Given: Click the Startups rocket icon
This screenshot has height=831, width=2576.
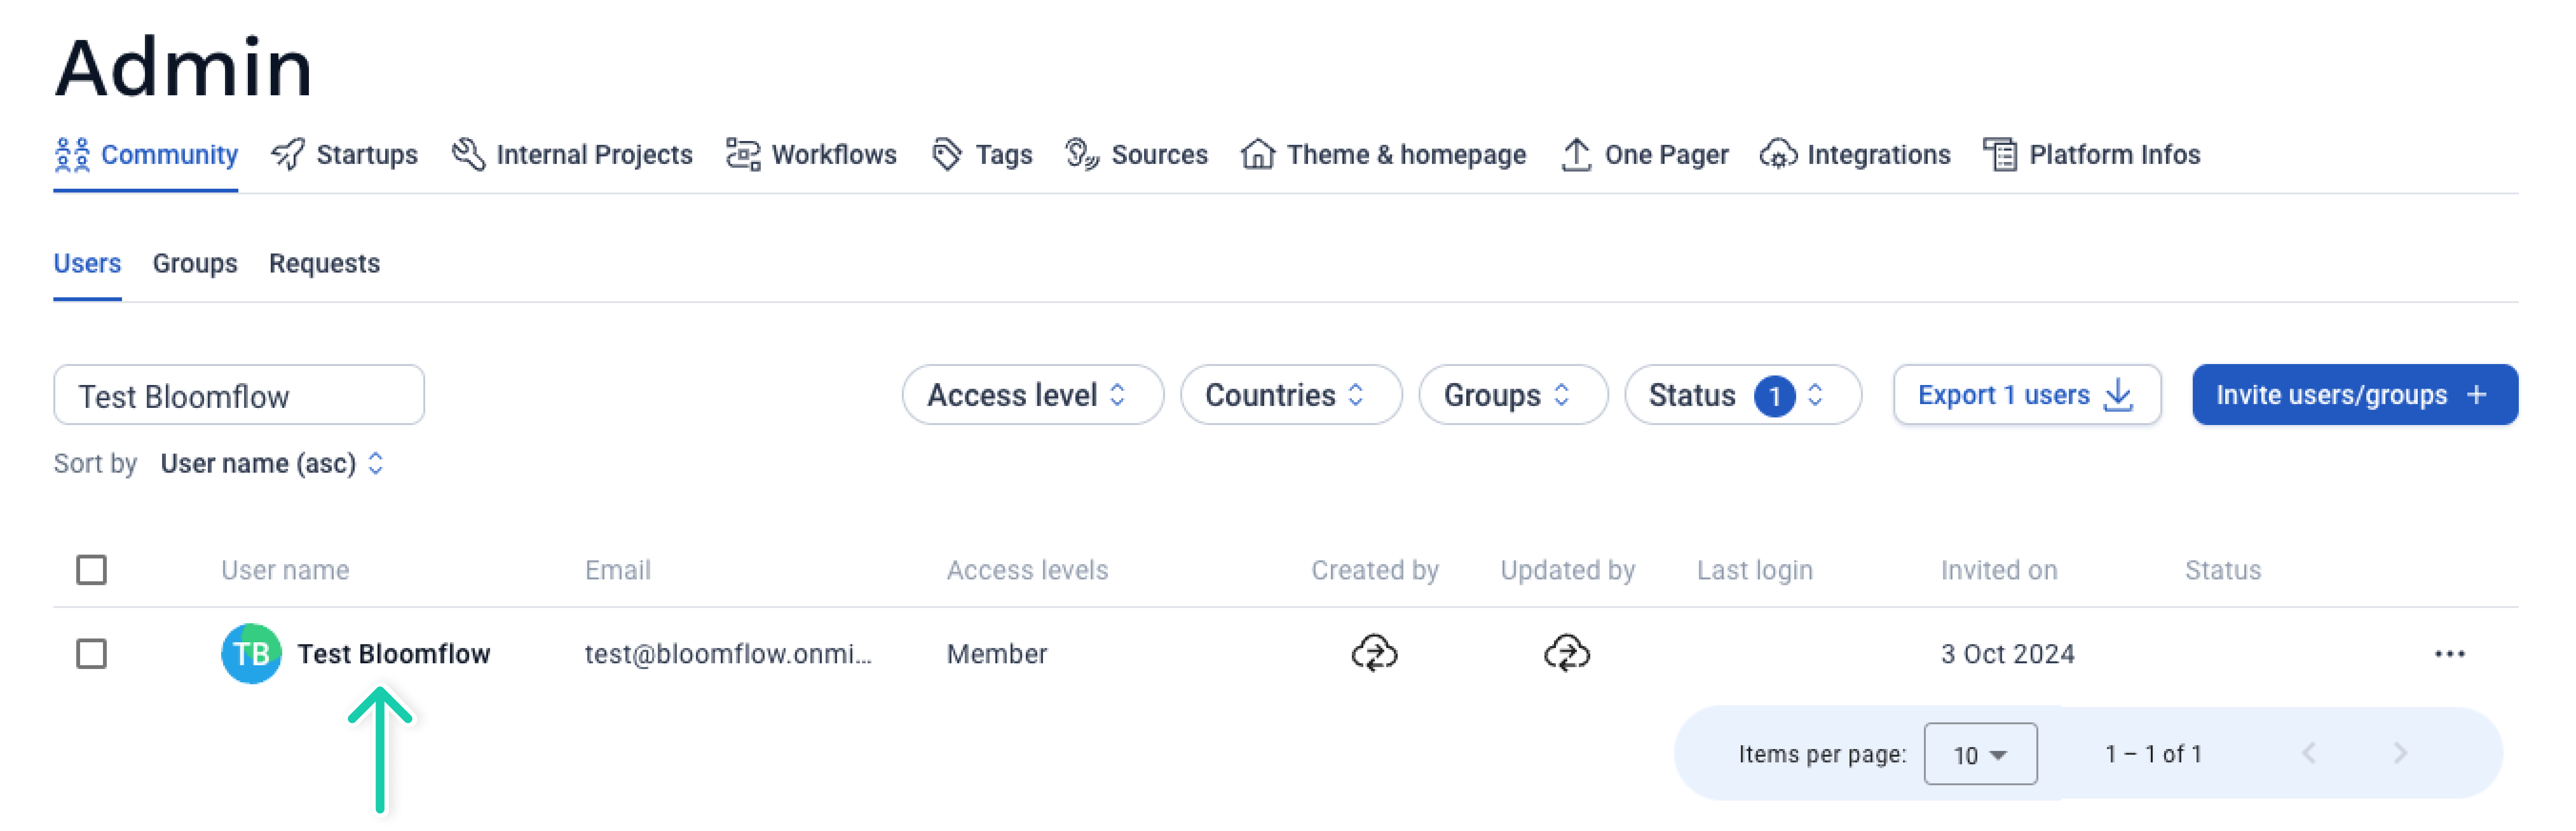Looking at the screenshot, I should pos(288,155).
